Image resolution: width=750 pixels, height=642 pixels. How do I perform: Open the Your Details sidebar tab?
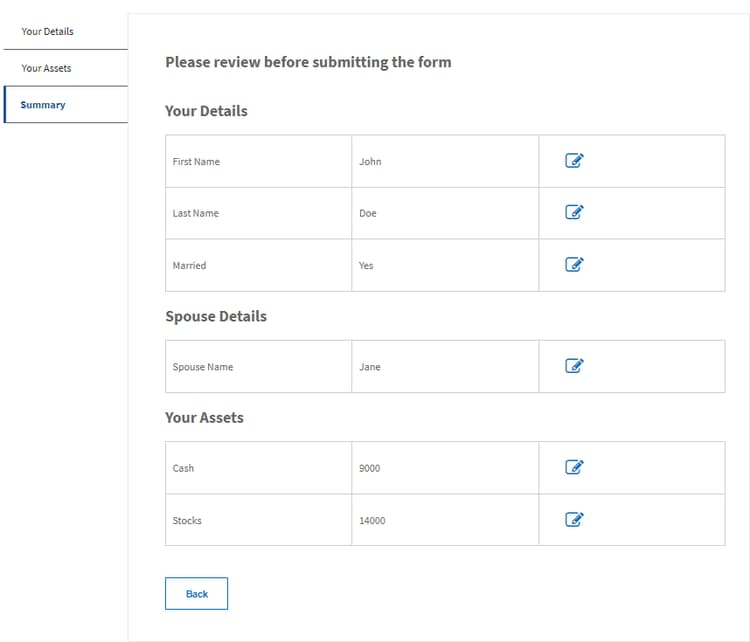point(48,31)
